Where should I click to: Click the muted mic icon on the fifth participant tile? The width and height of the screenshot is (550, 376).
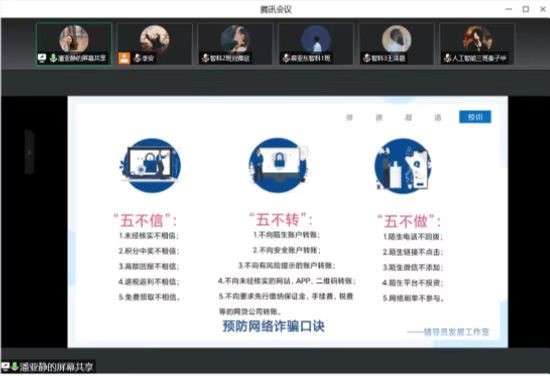click(x=367, y=58)
